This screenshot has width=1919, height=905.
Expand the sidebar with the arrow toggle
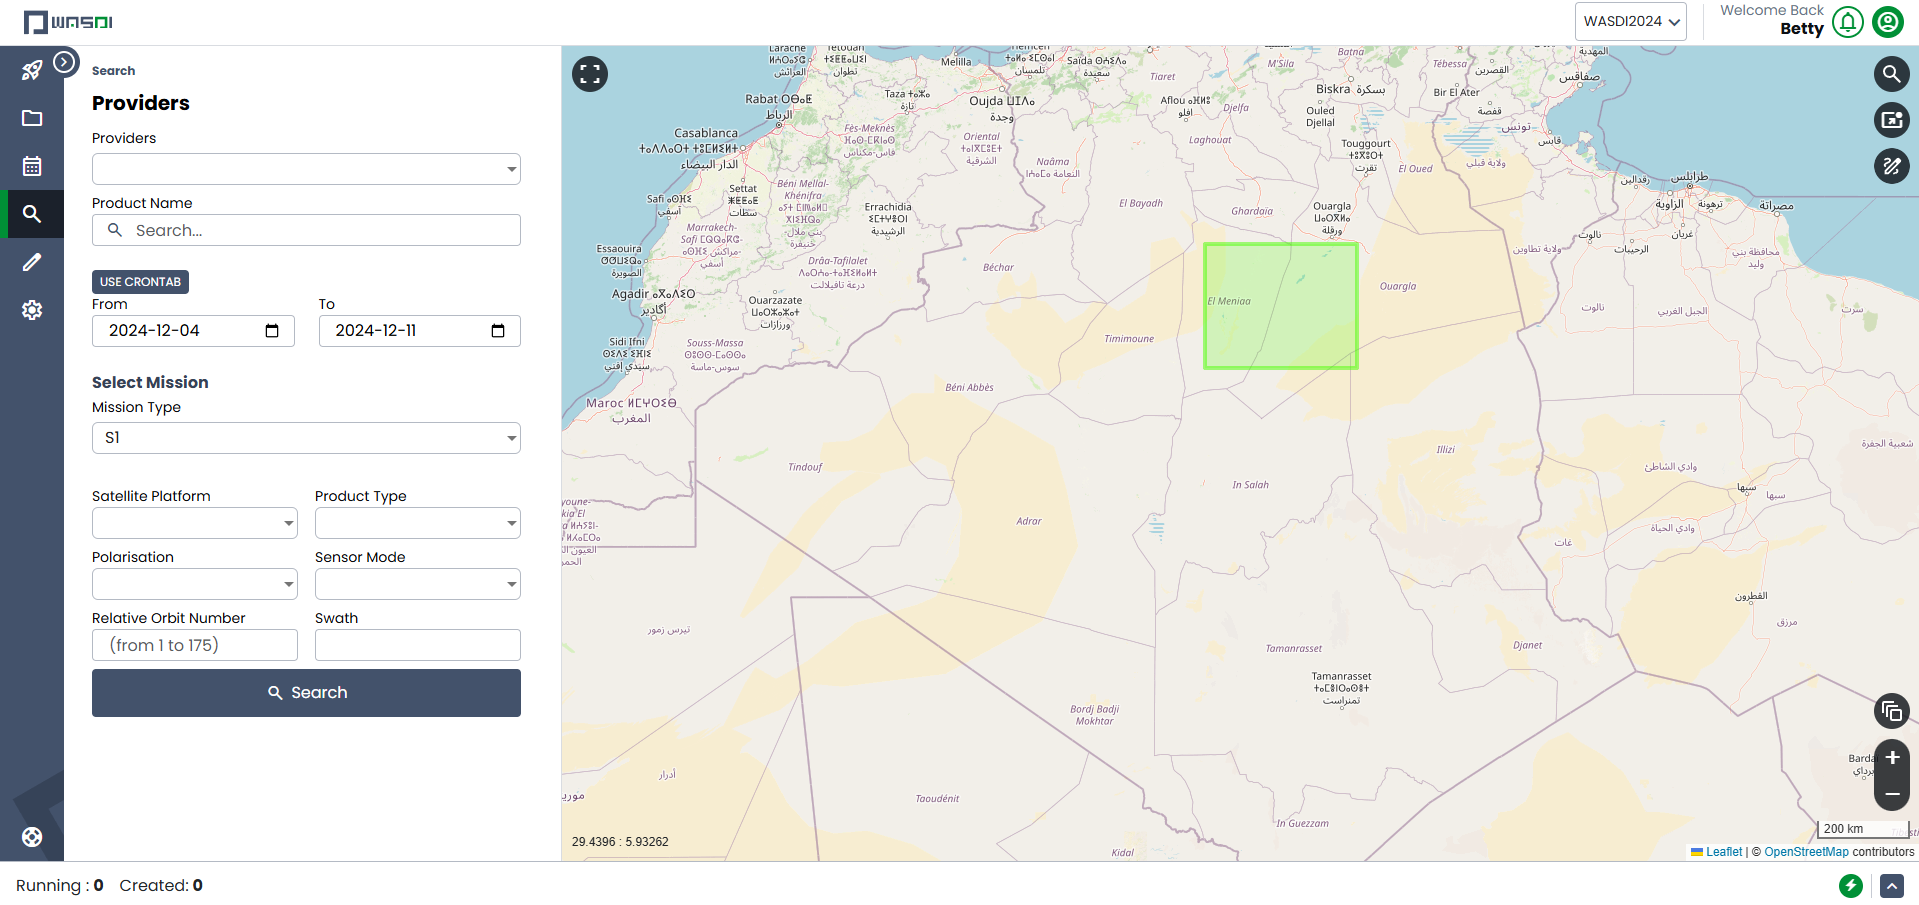click(65, 62)
